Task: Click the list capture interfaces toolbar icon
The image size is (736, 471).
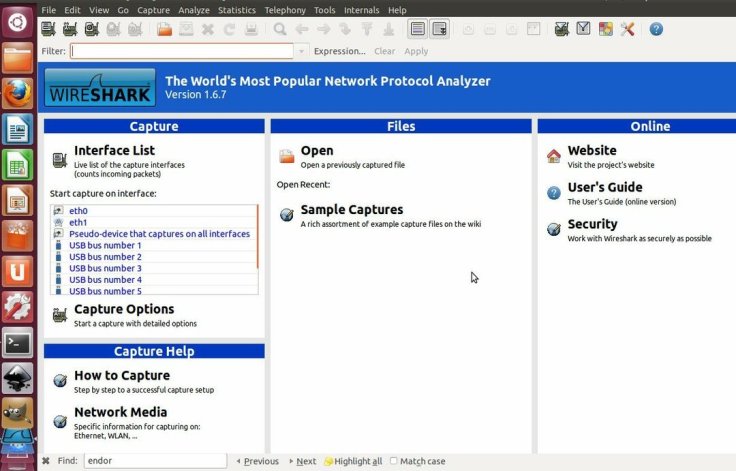Action: click(48, 29)
